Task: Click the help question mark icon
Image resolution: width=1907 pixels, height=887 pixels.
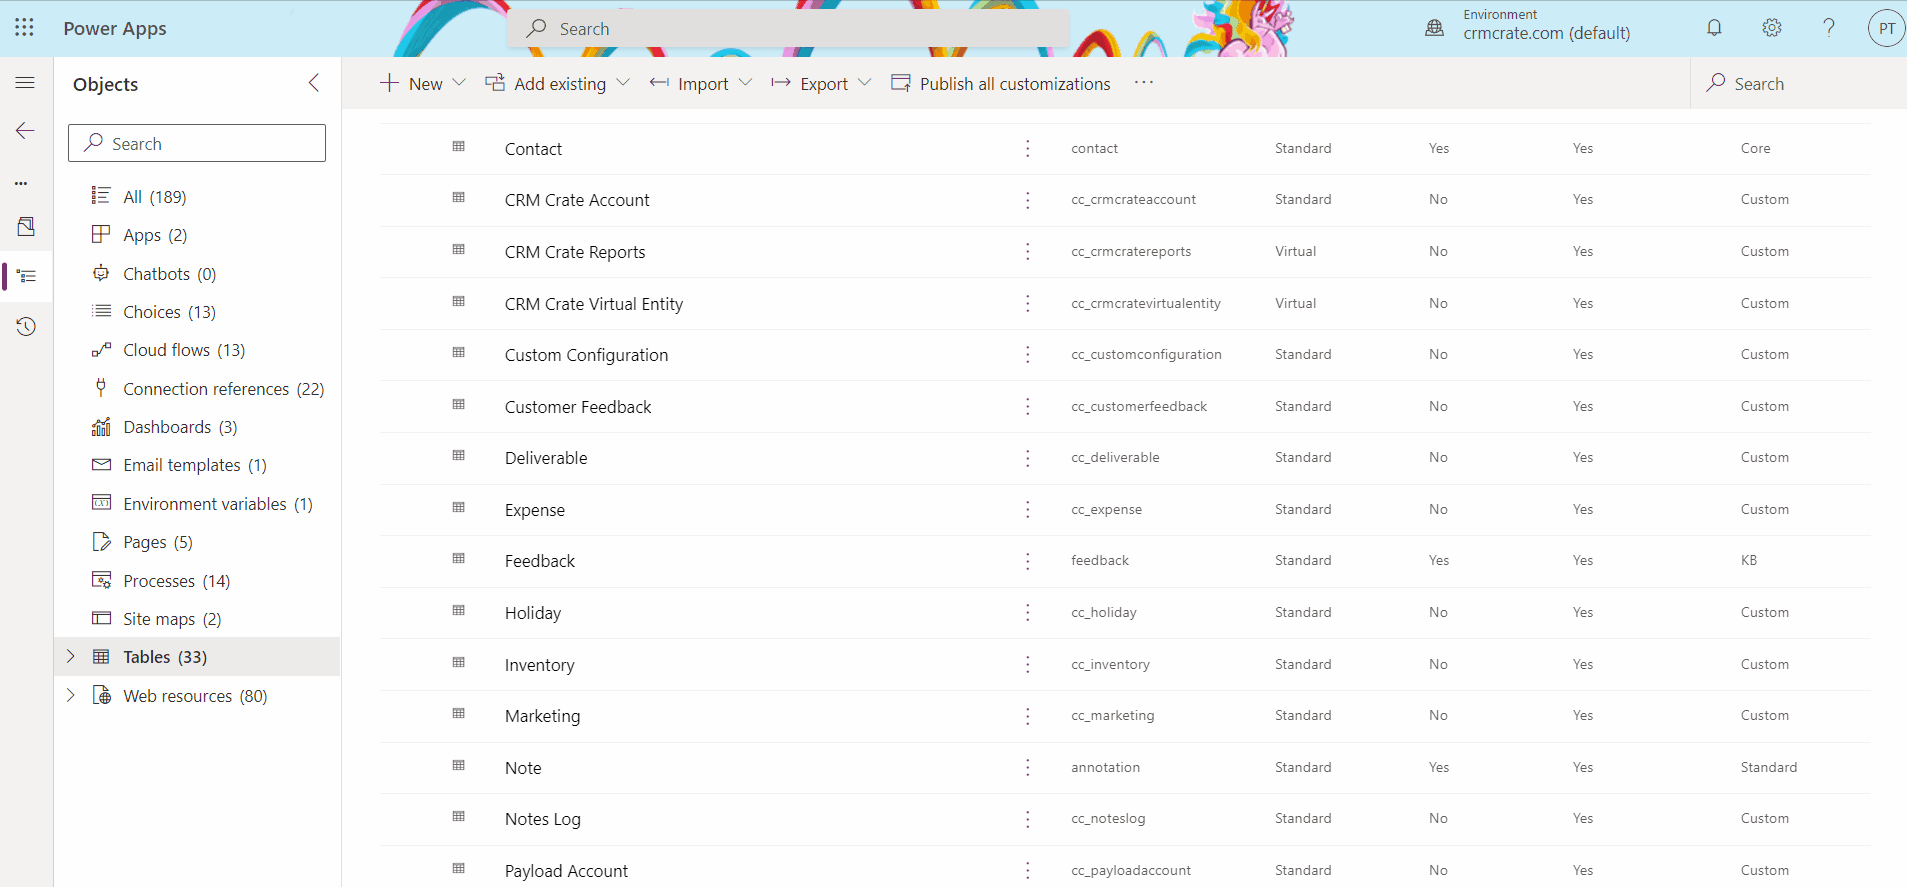Action: tap(1828, 28)
